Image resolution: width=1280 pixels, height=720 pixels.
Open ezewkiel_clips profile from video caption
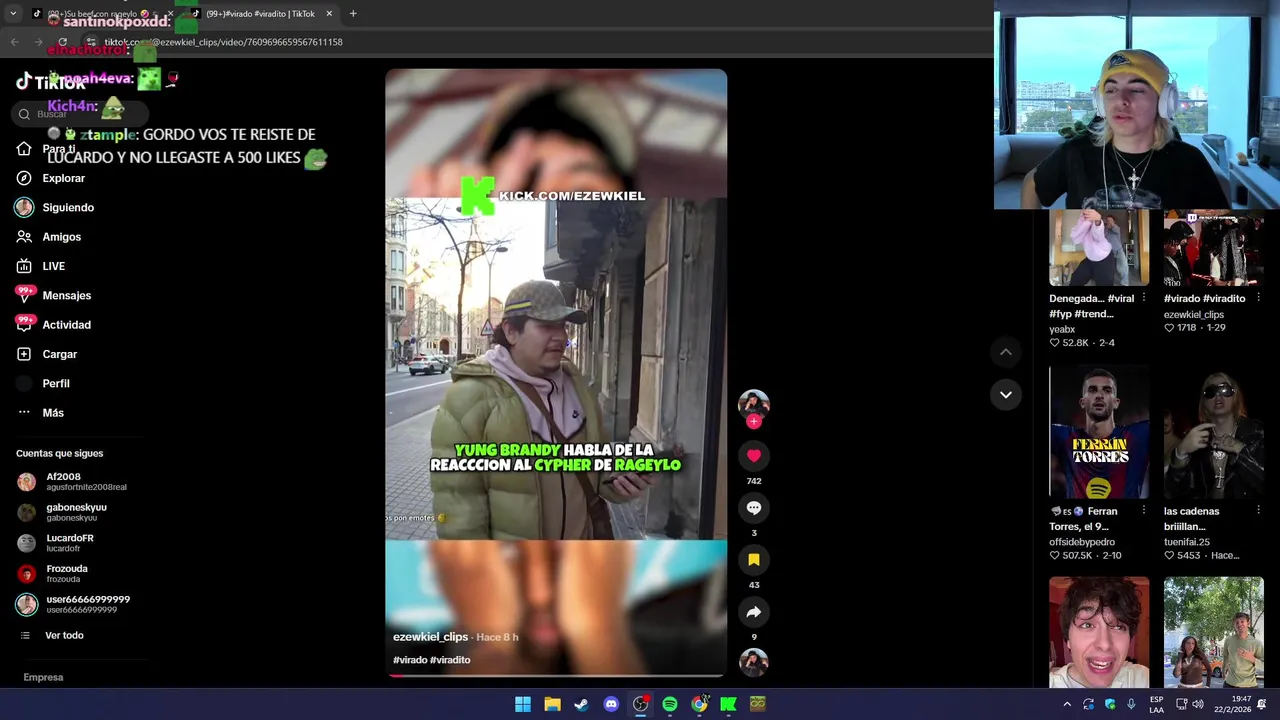430,637
